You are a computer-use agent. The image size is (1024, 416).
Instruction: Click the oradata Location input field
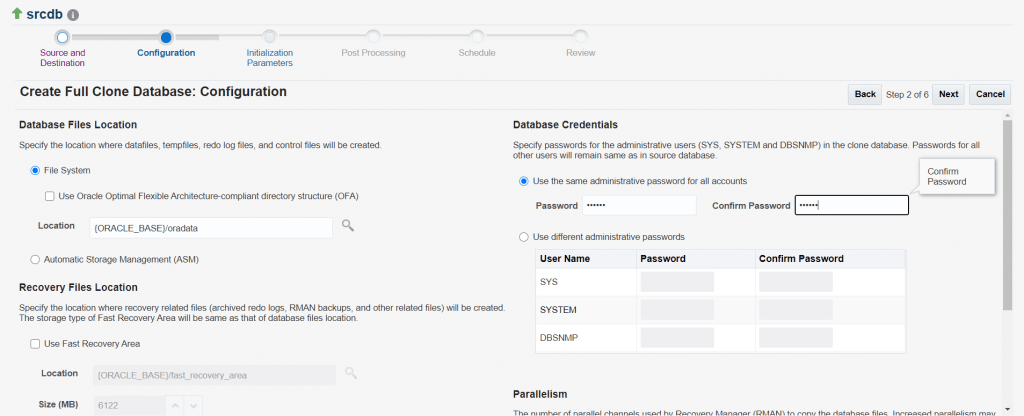(x=211, y=227)
